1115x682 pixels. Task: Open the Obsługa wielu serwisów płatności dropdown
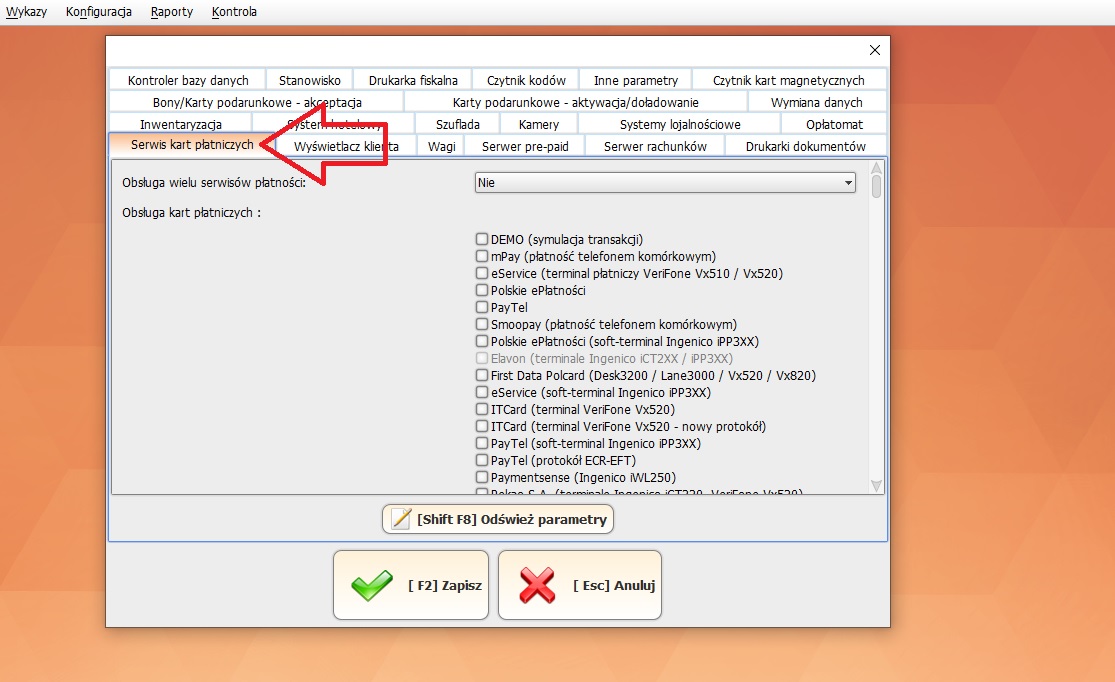(x=665, y=183)
